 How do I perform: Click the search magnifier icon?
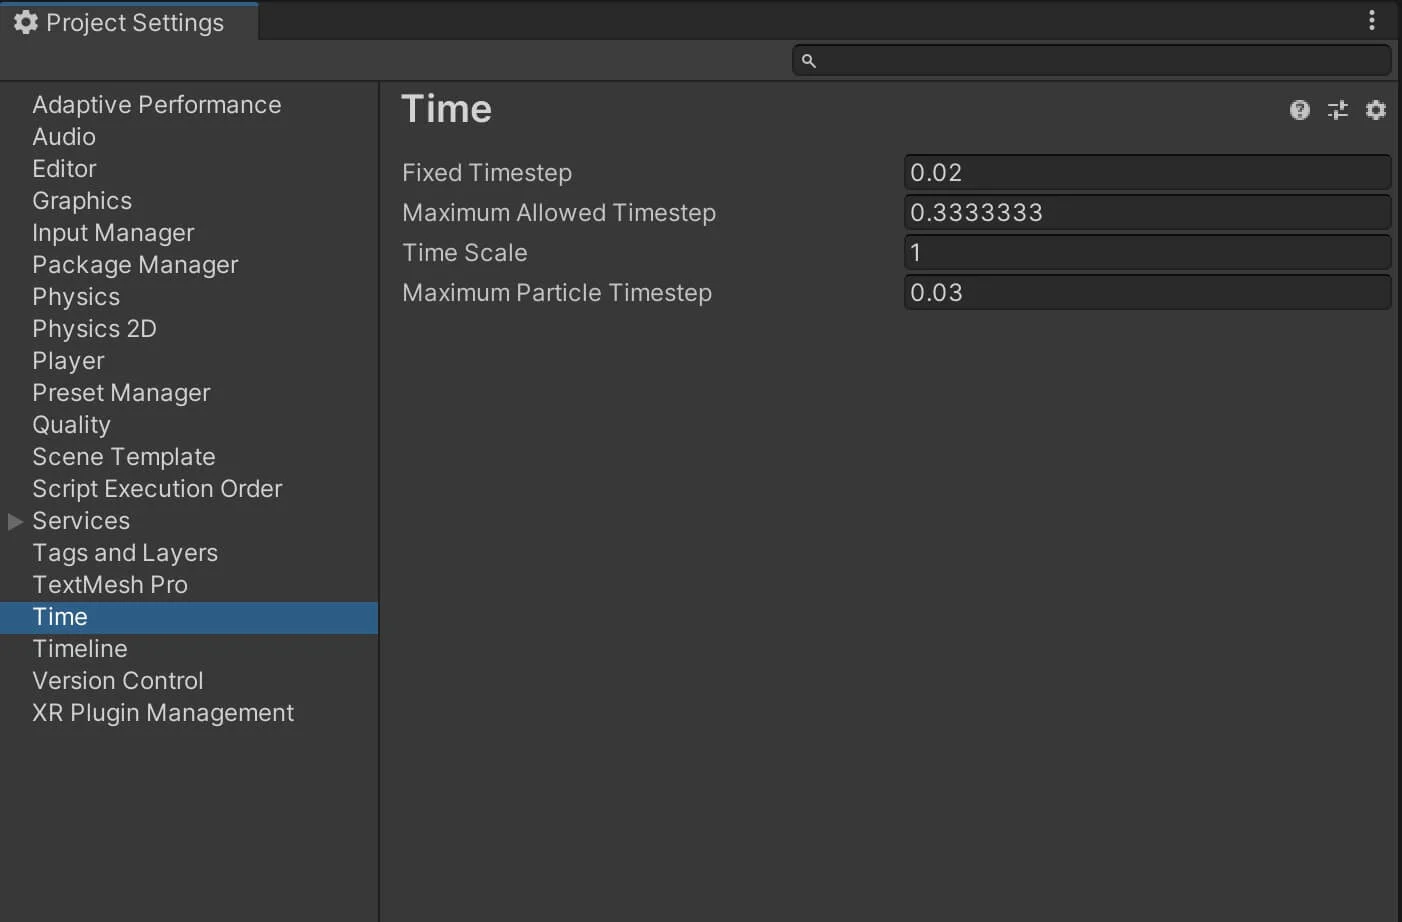(x=809, y=61)
